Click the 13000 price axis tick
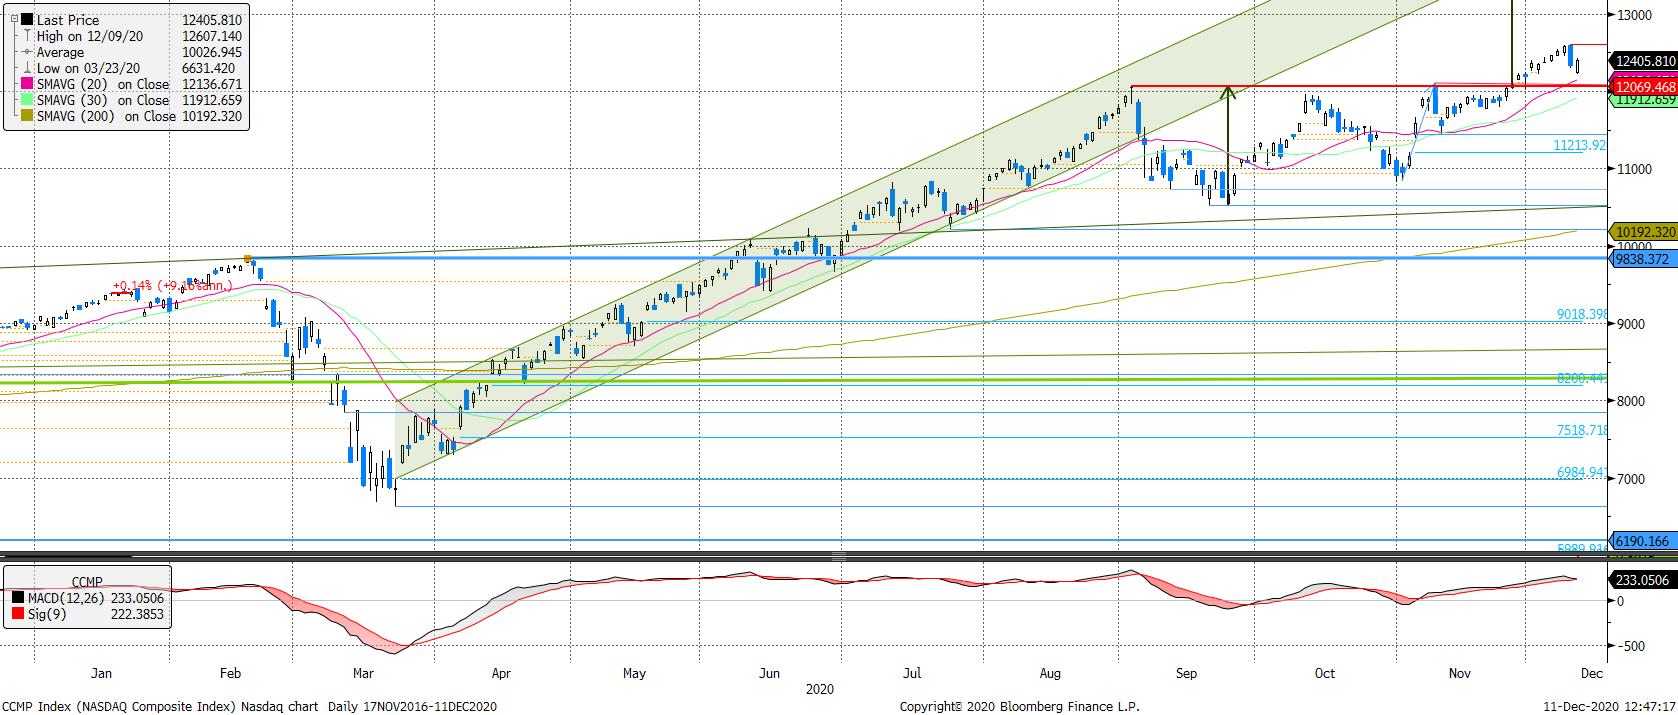Image resolution: width=1678 pixels, height=715 pixels. pyautogui.click(x=1634, y=15)
